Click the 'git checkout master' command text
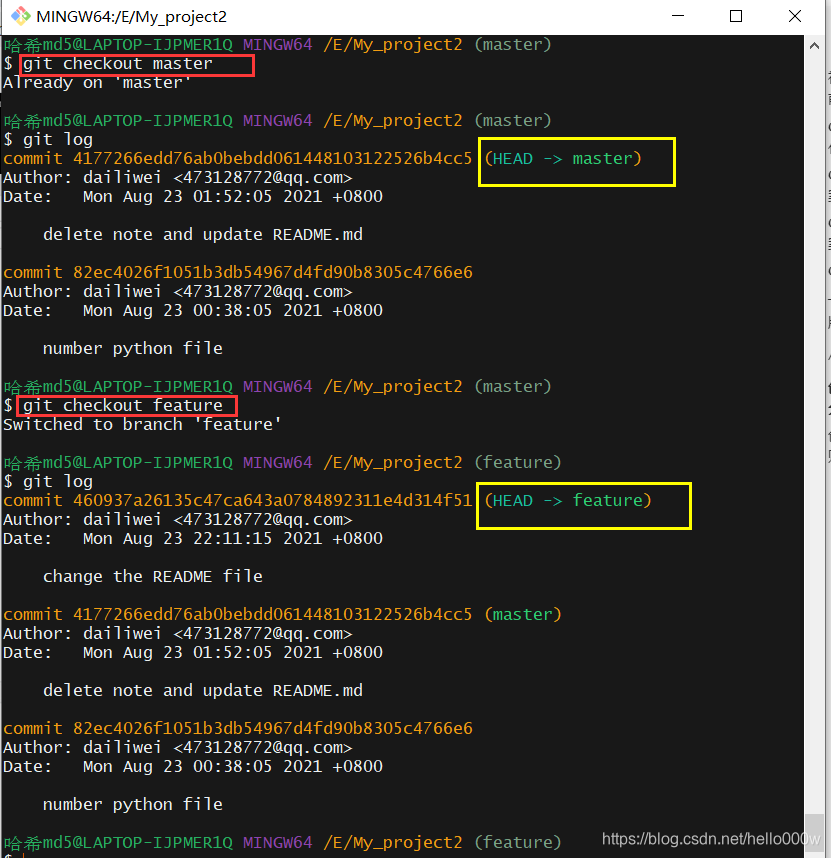 (x=118, y=63)
